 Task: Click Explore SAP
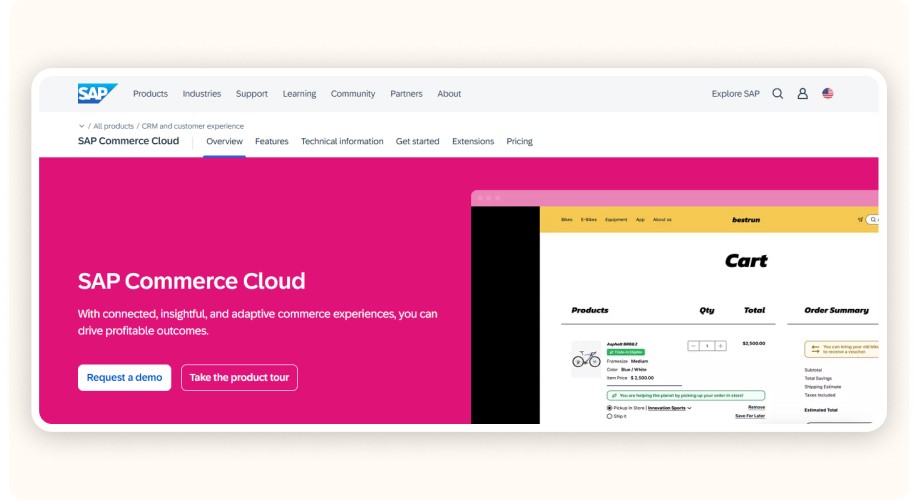[736, 94]
